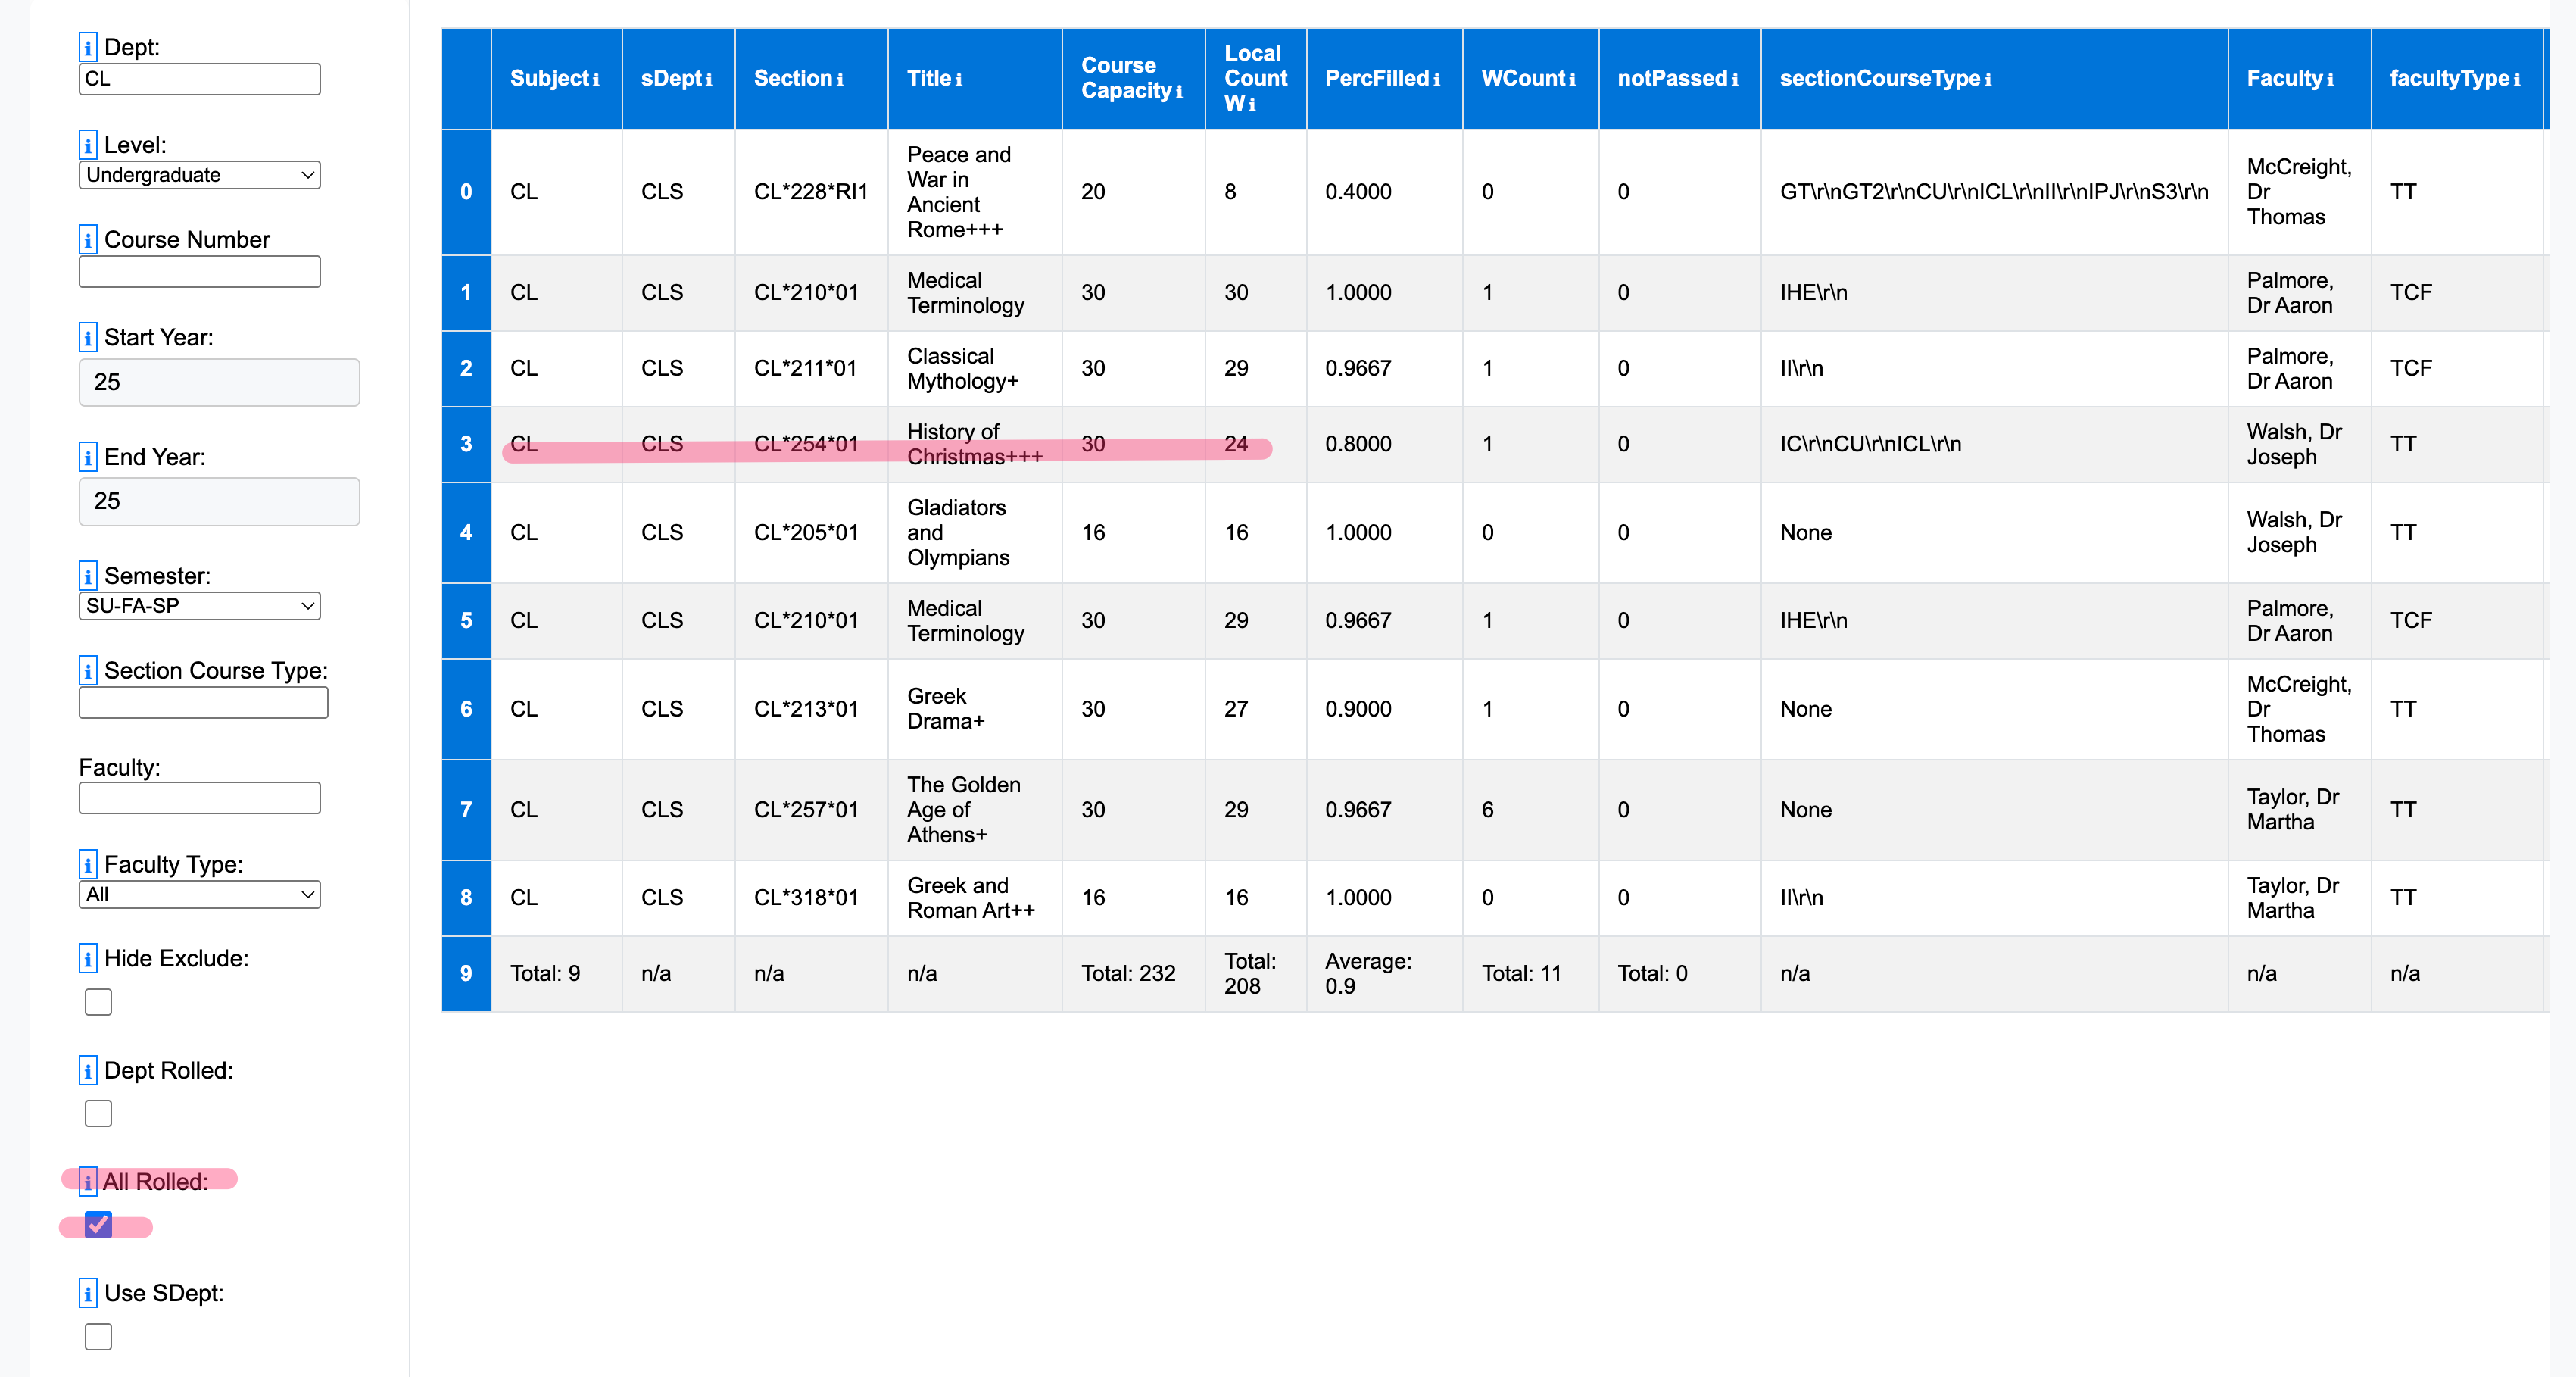Click info icon beside Semester label
Image resolution: width=2576 pixels, height=1377 pixels.
pos(88,576)
